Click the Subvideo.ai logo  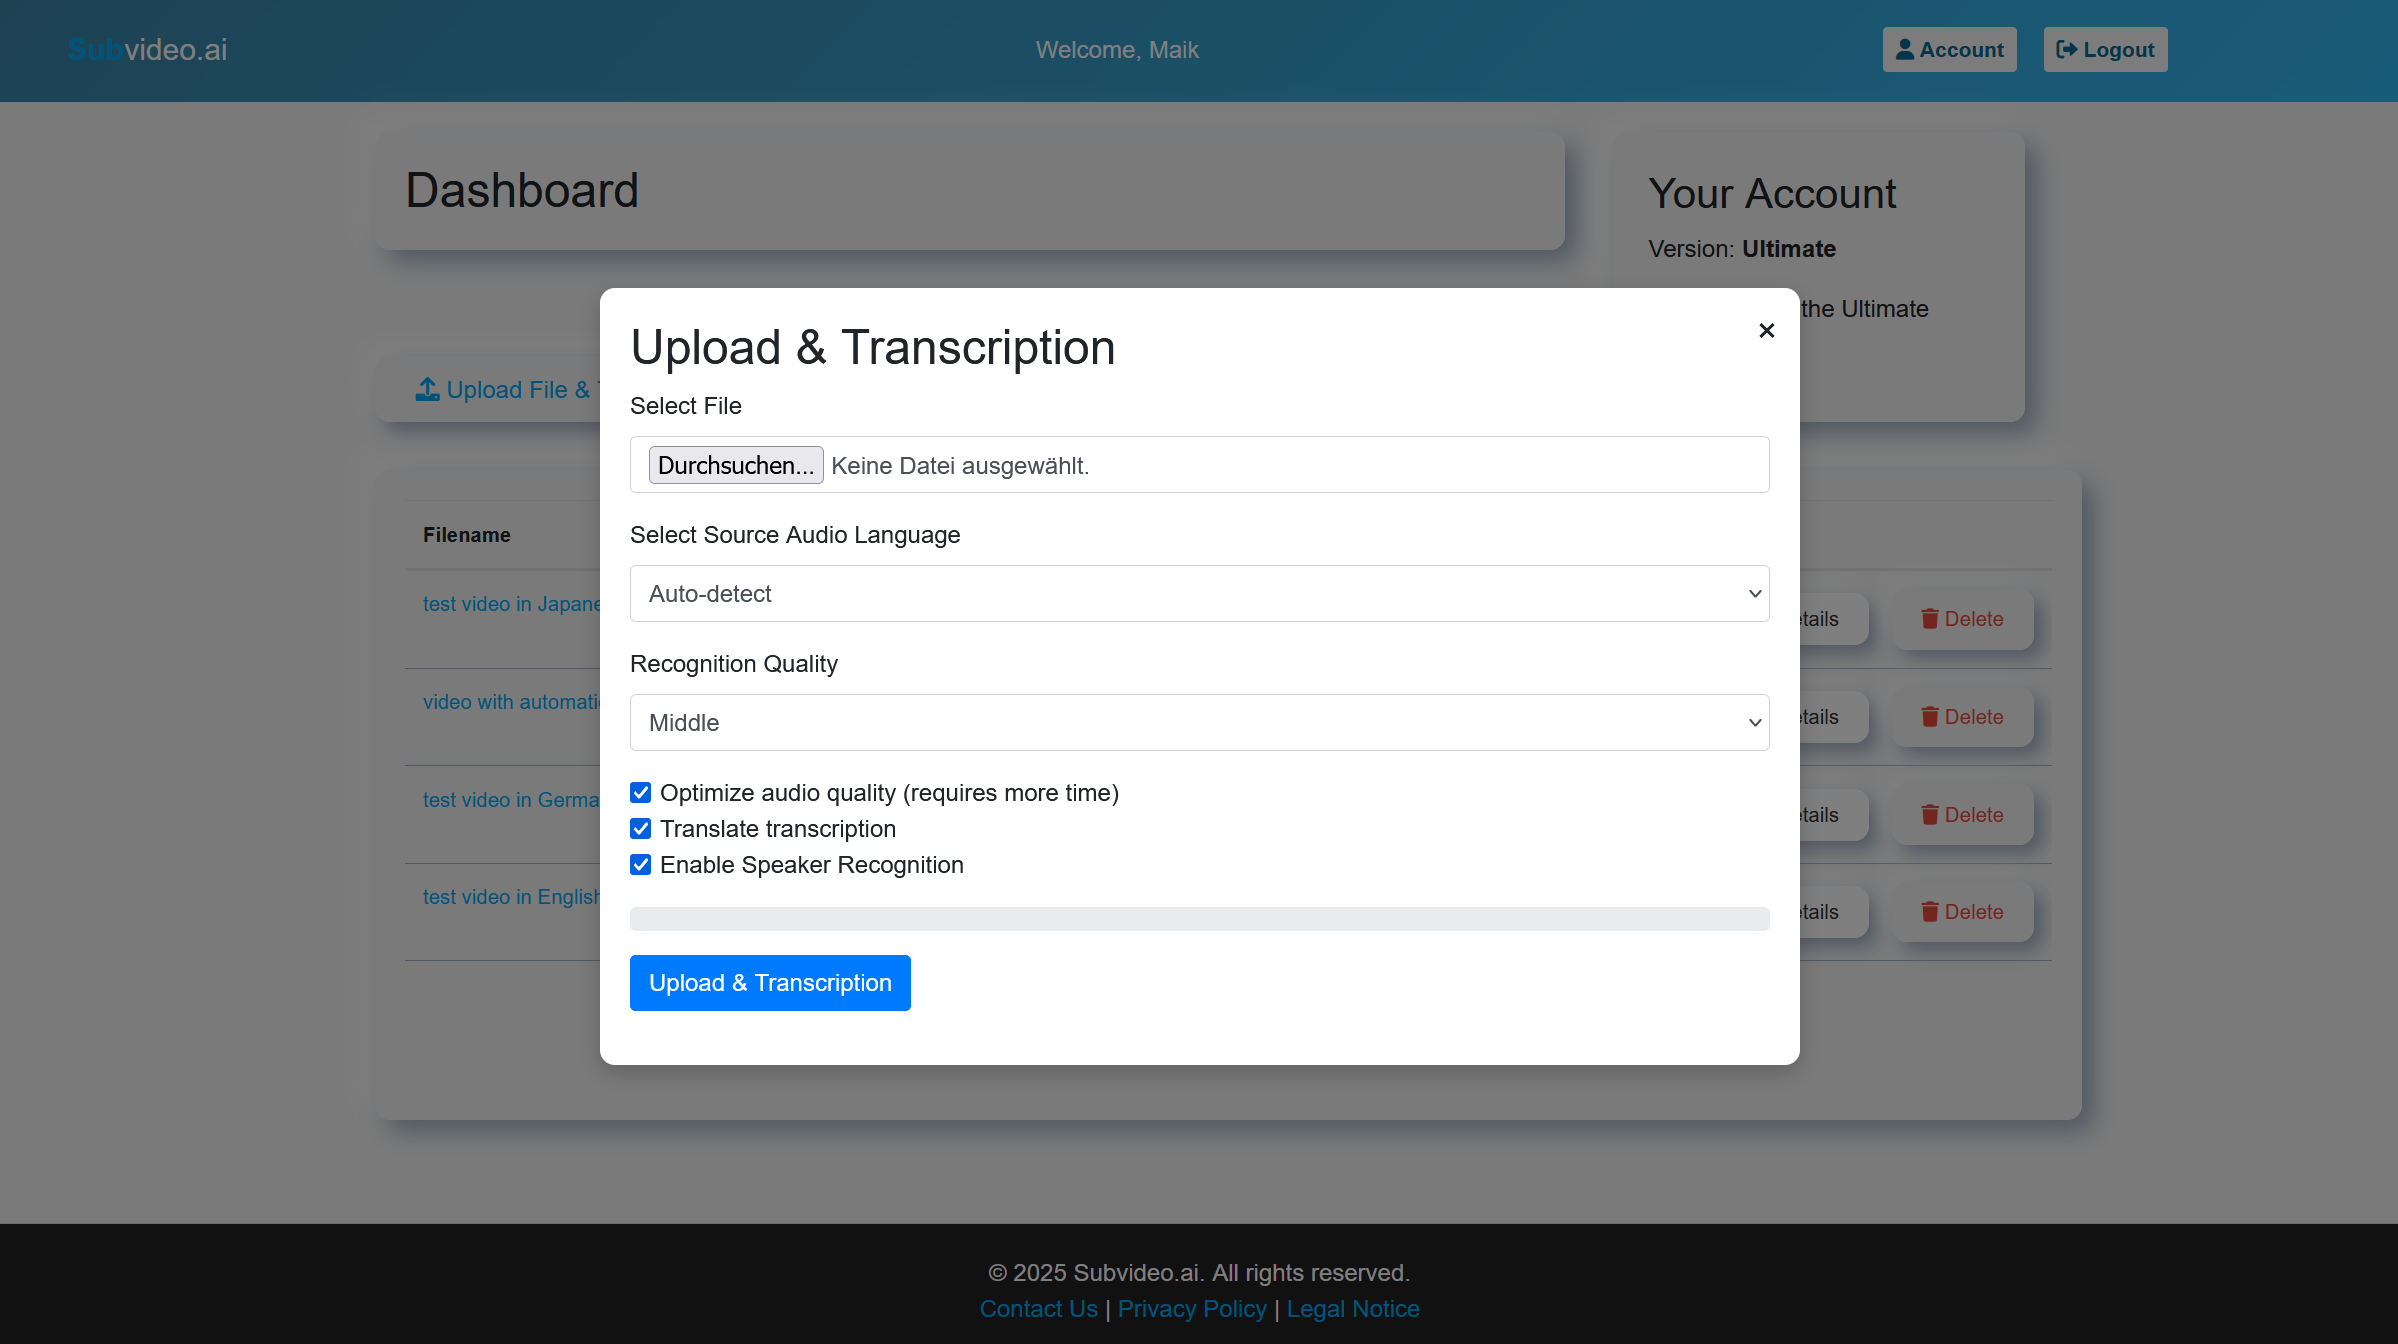(x=148, y=50)
